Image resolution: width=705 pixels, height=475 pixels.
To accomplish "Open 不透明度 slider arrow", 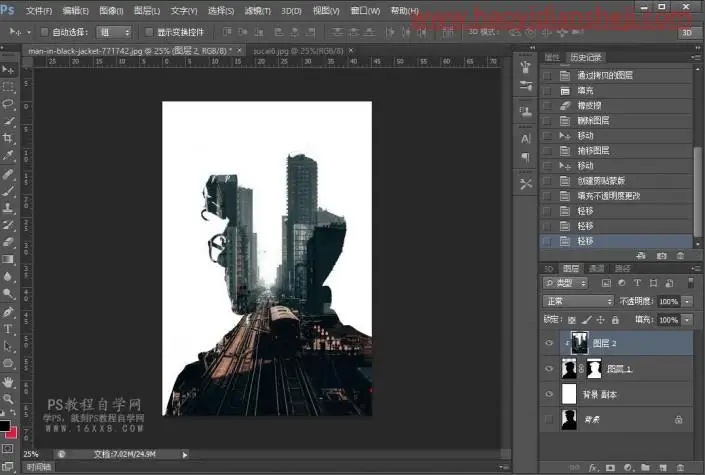I will [x=687, y=301].
